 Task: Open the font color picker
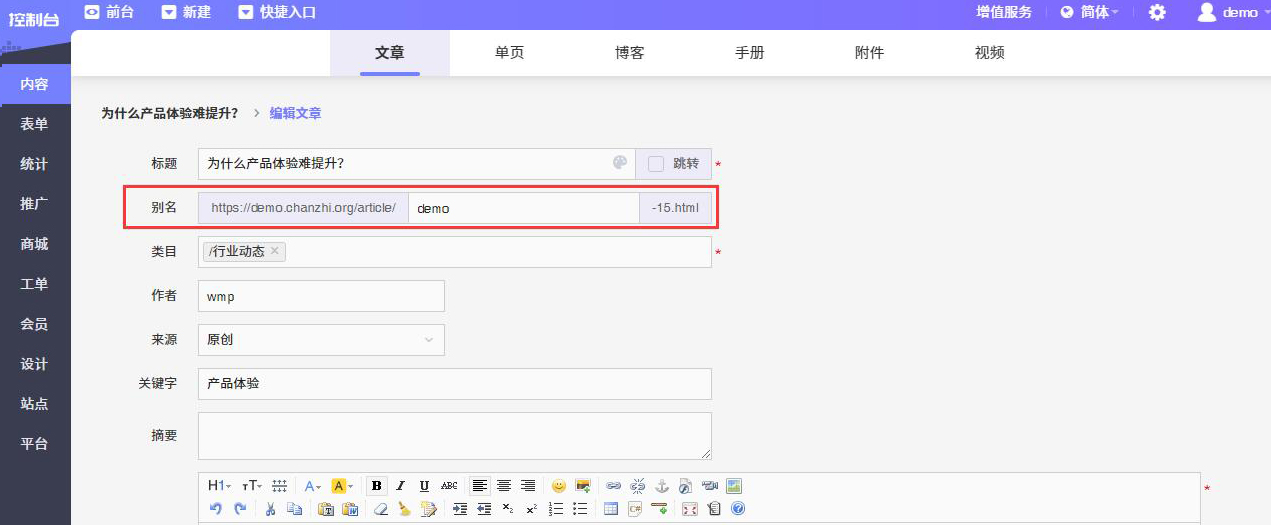[313, 486]
